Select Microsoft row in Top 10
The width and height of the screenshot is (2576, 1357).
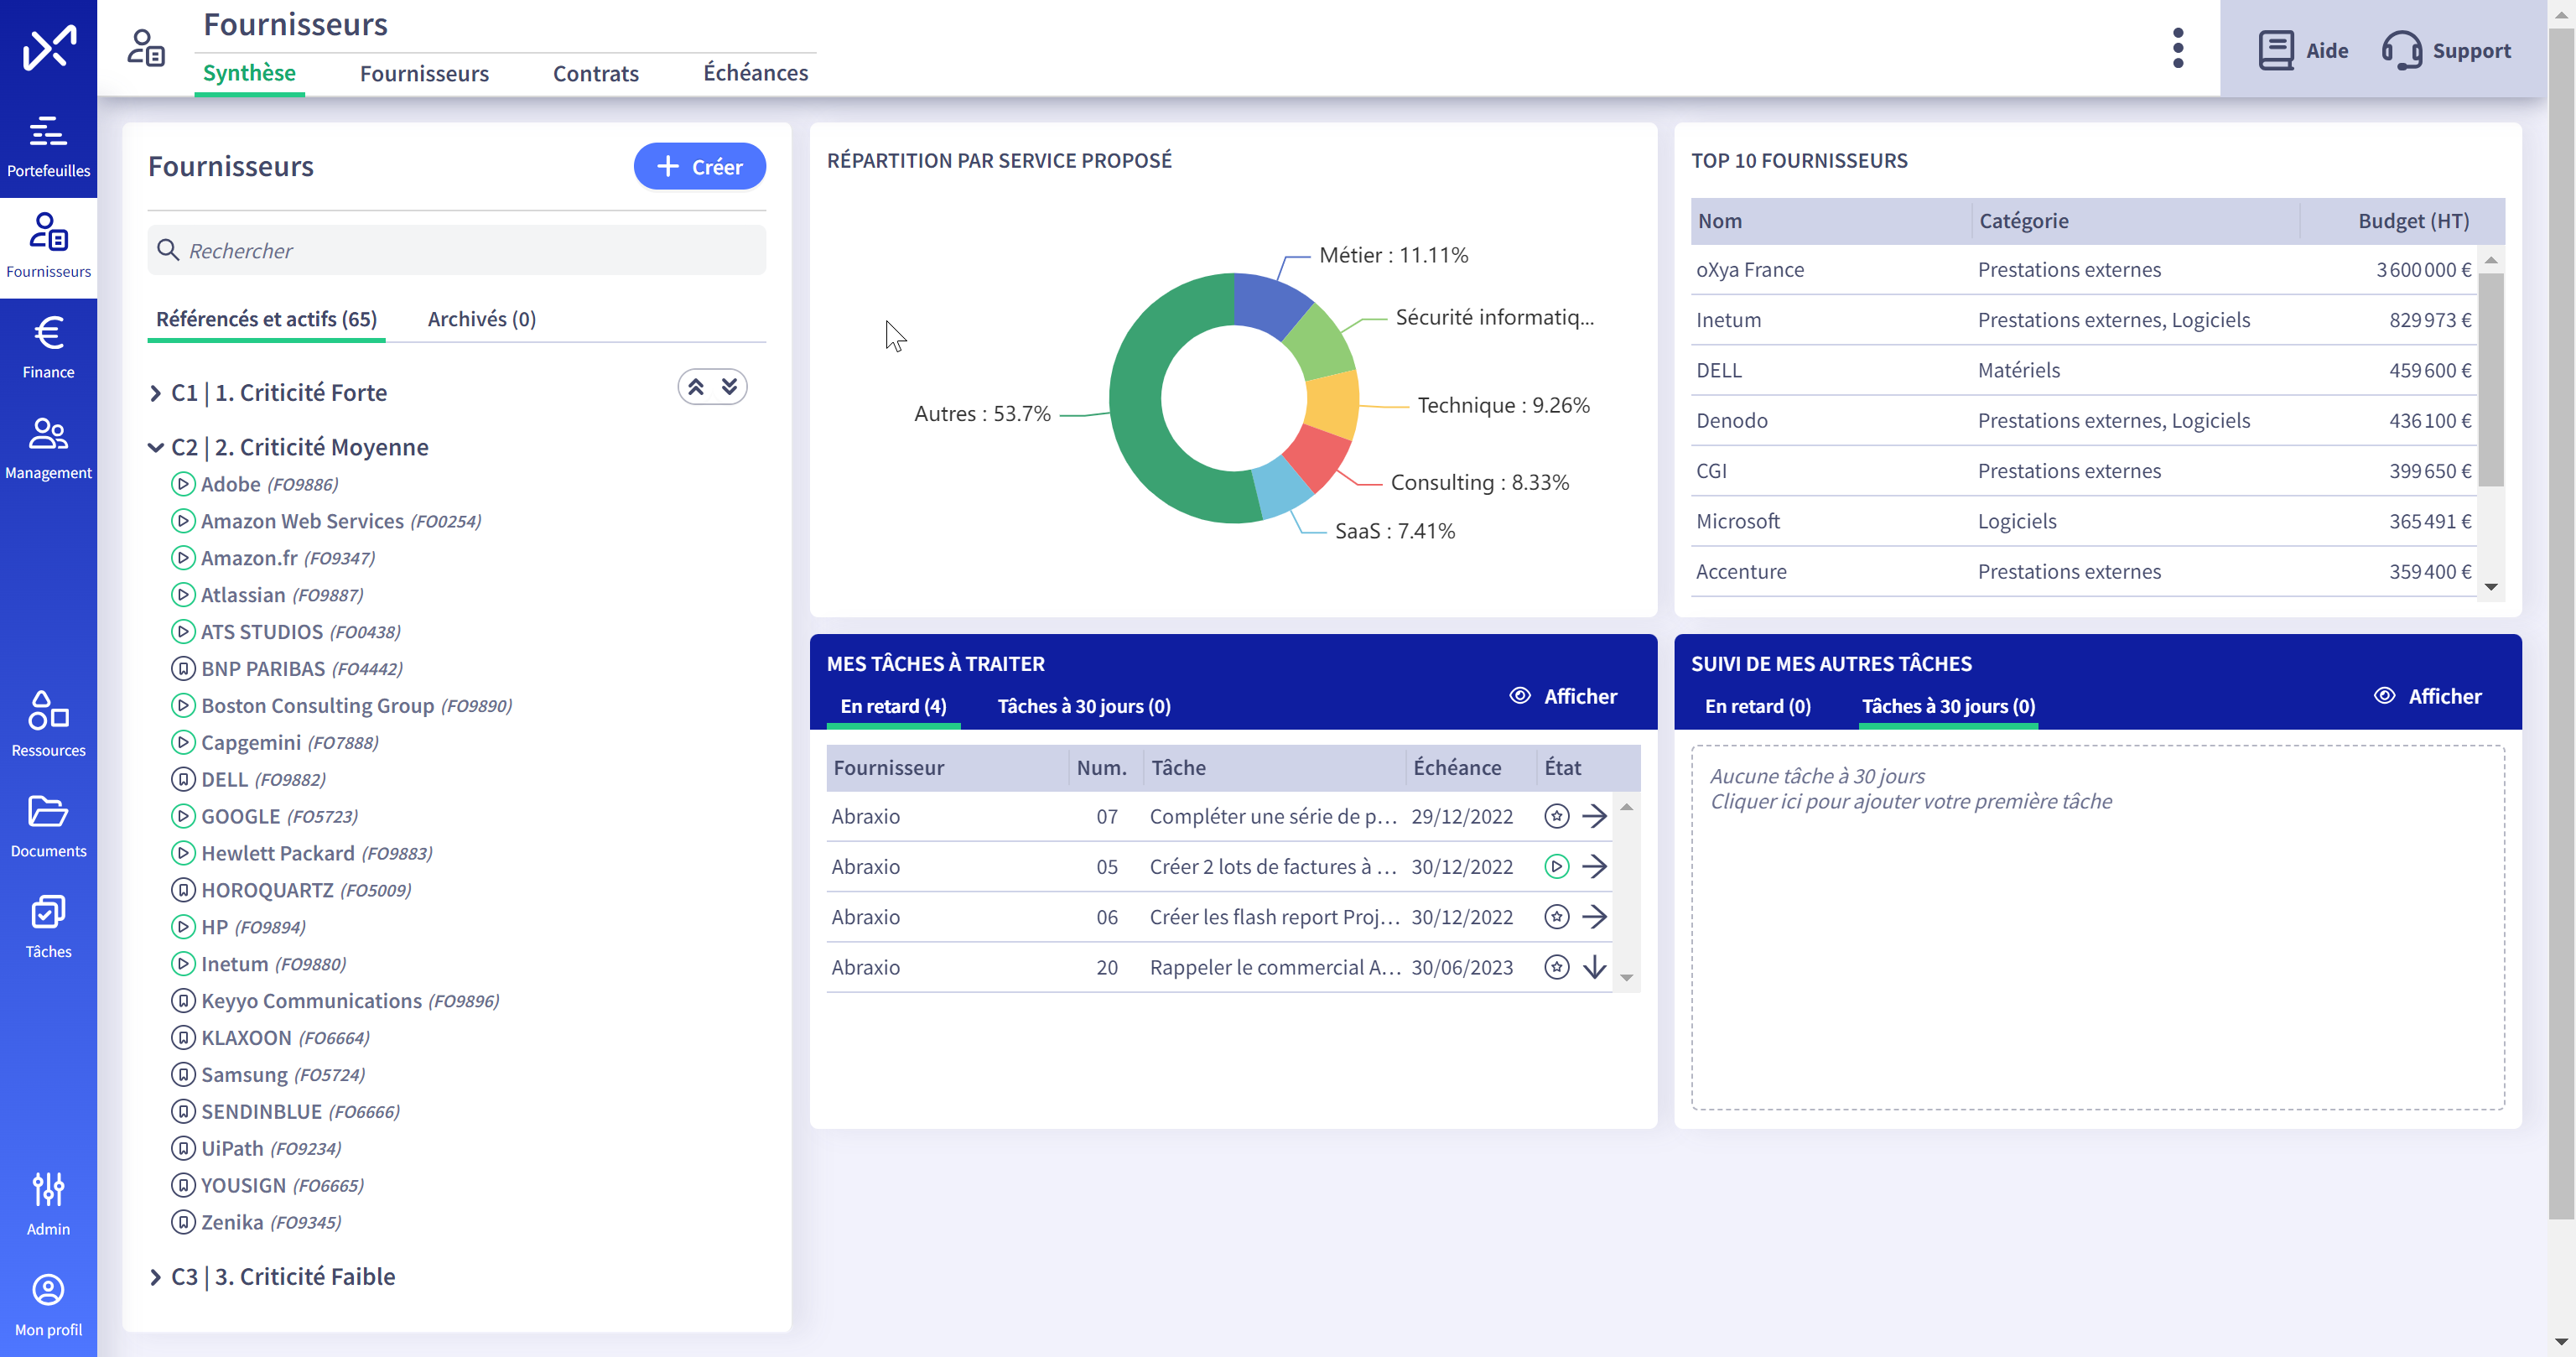[x=2083, y=521]
